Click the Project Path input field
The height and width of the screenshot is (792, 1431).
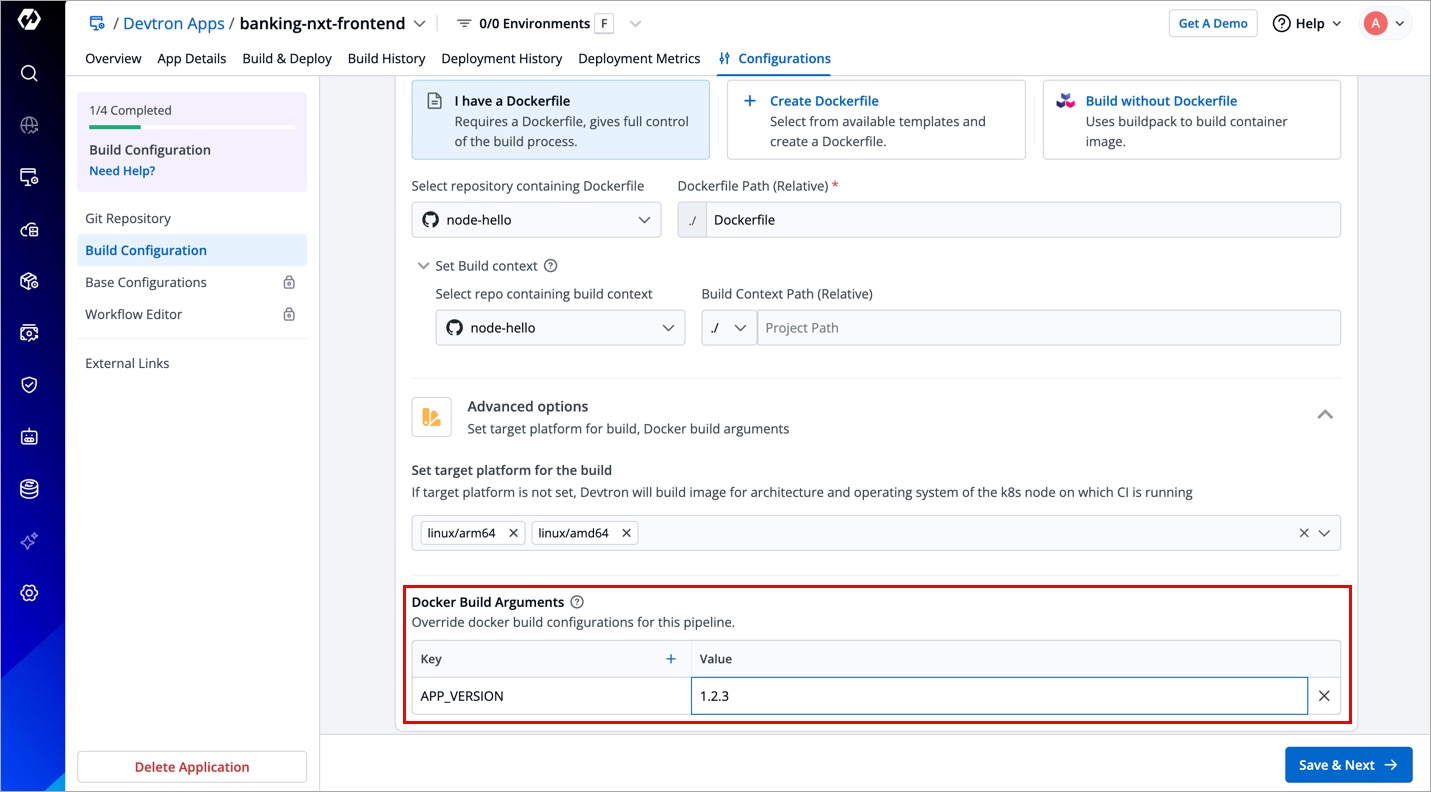point(1047,328)
